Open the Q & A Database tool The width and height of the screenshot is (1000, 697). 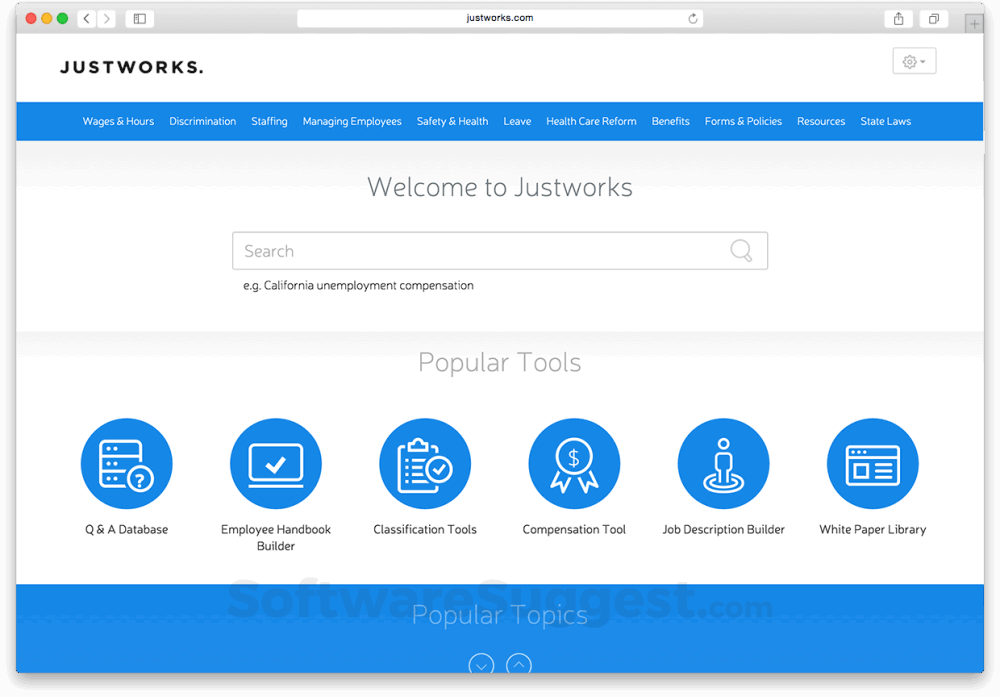coord(127,463)
